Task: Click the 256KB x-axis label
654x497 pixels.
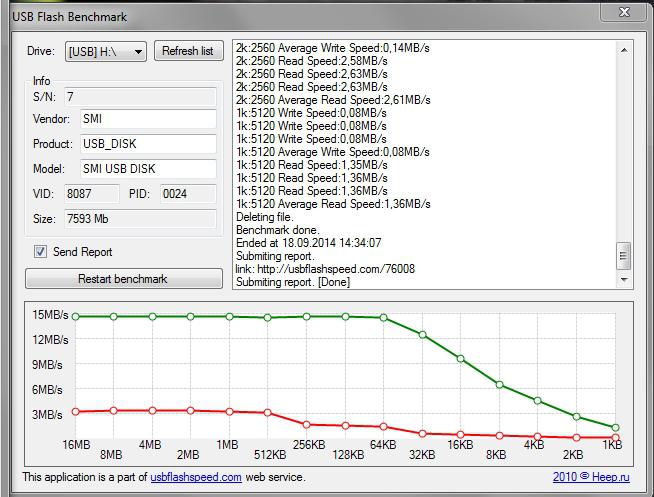Action: click(x=309, y=445)
